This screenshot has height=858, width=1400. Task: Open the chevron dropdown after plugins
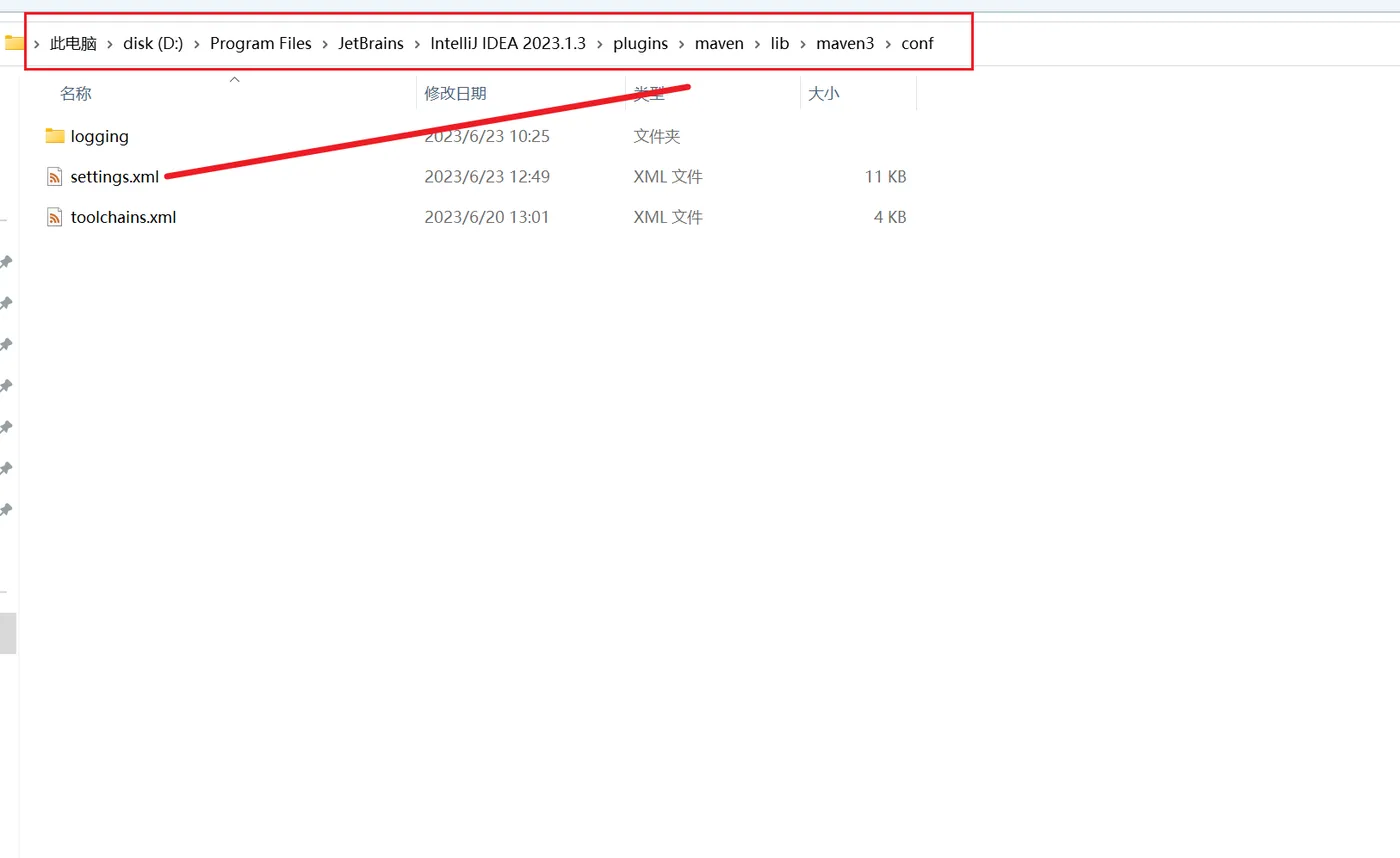click(682, 44)
